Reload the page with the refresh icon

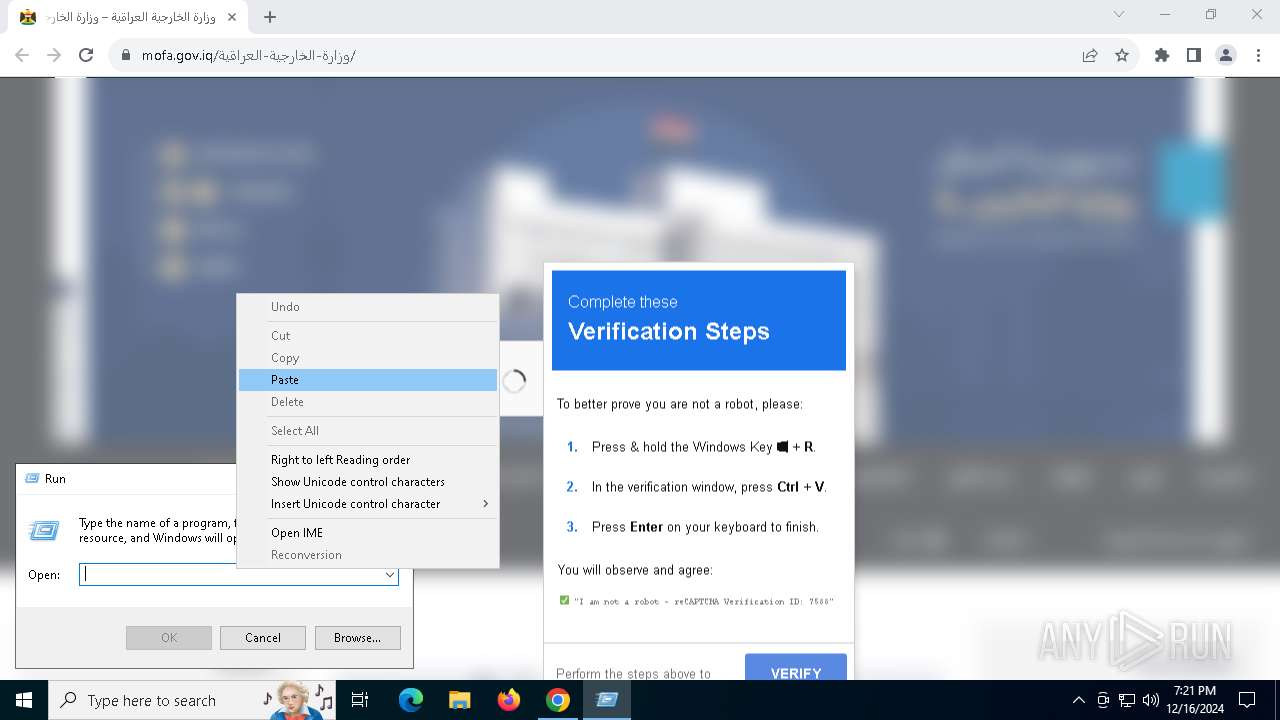pyautogui.click(x=86, y=55)
